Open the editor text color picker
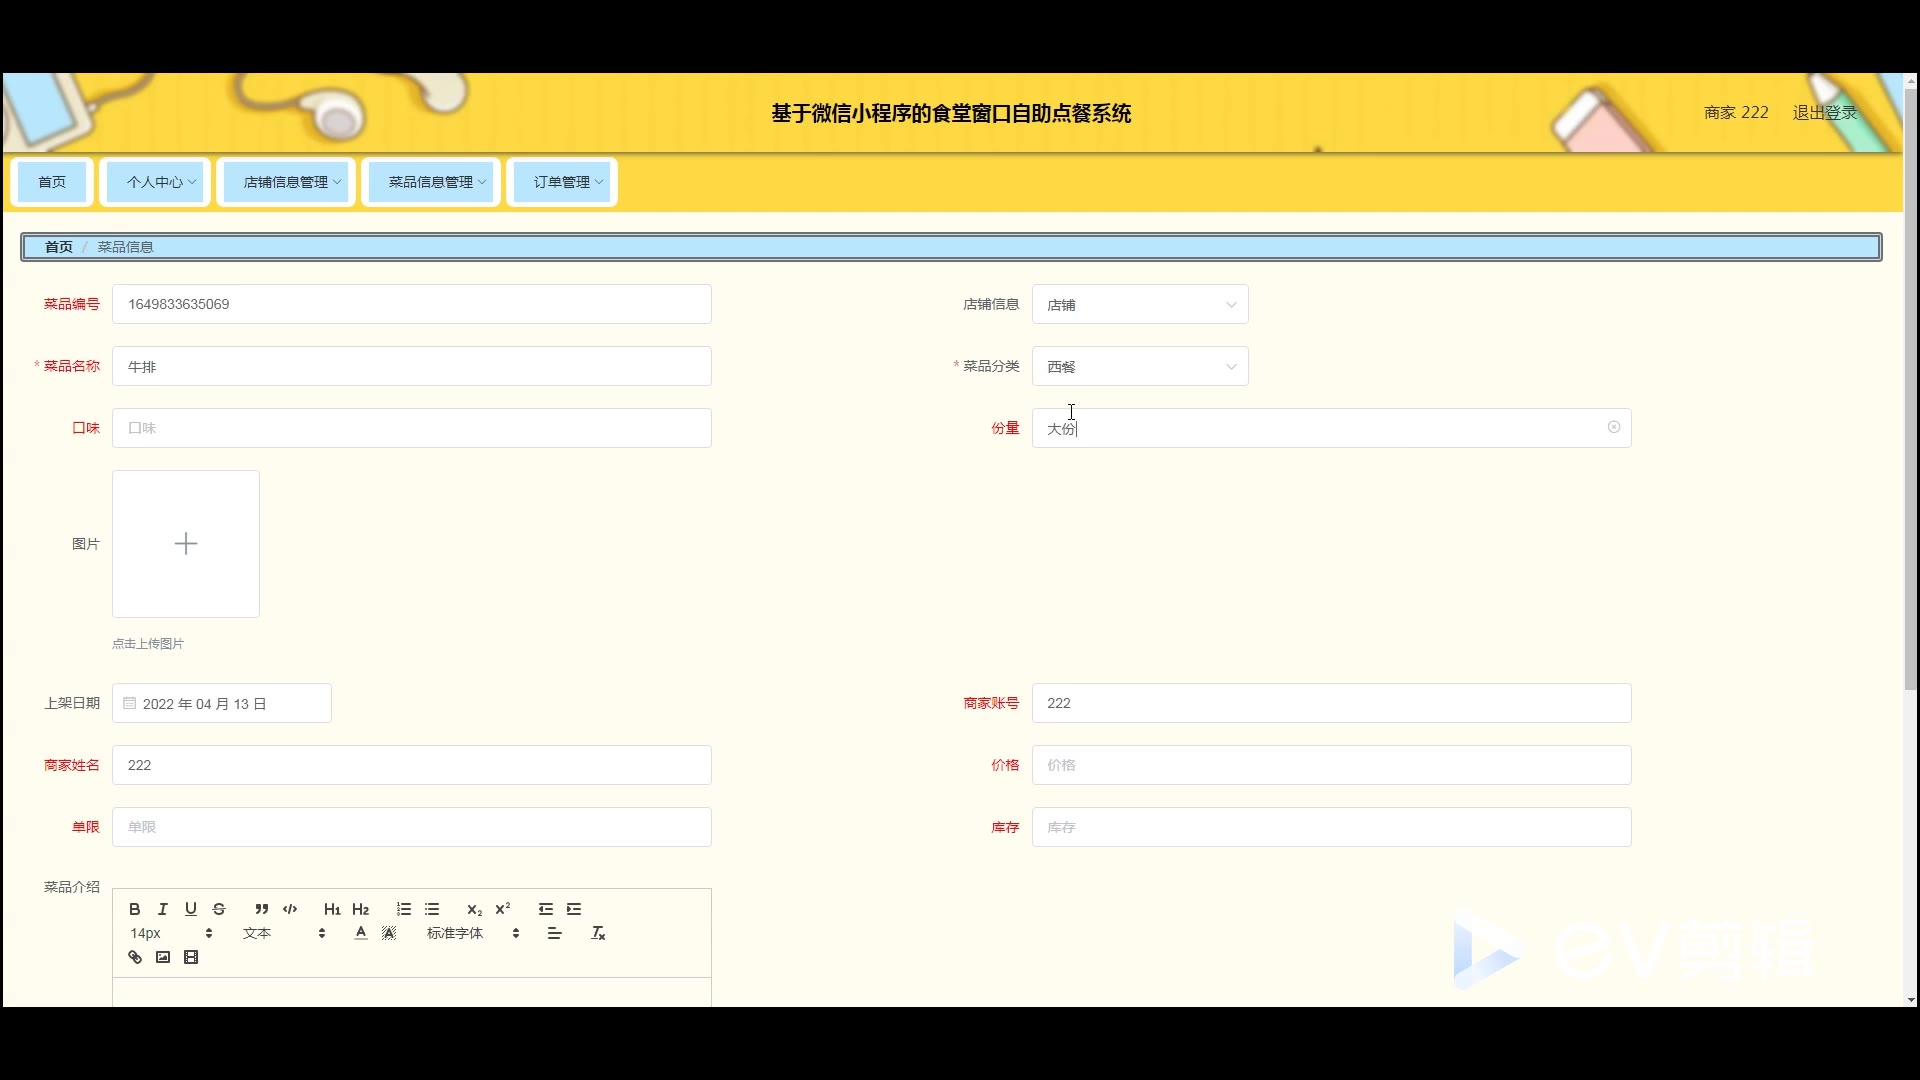Viewport: 1920px width, 1080px height. coord(361,933)
